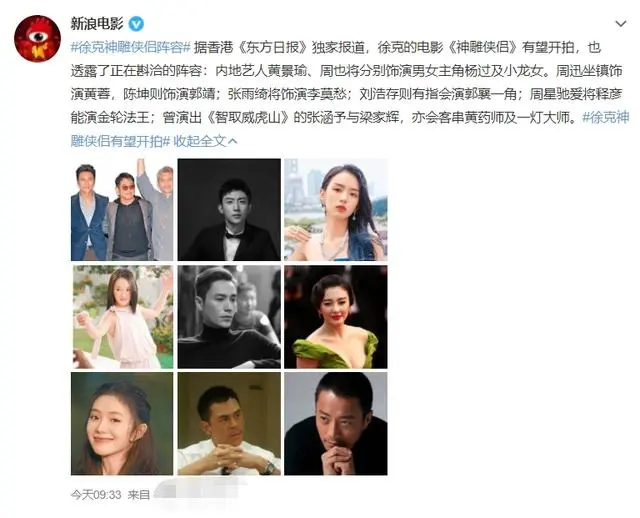640x518 pixels.
Task: Expand the post options chevron at top right
Action: click(x=620, y=24)
